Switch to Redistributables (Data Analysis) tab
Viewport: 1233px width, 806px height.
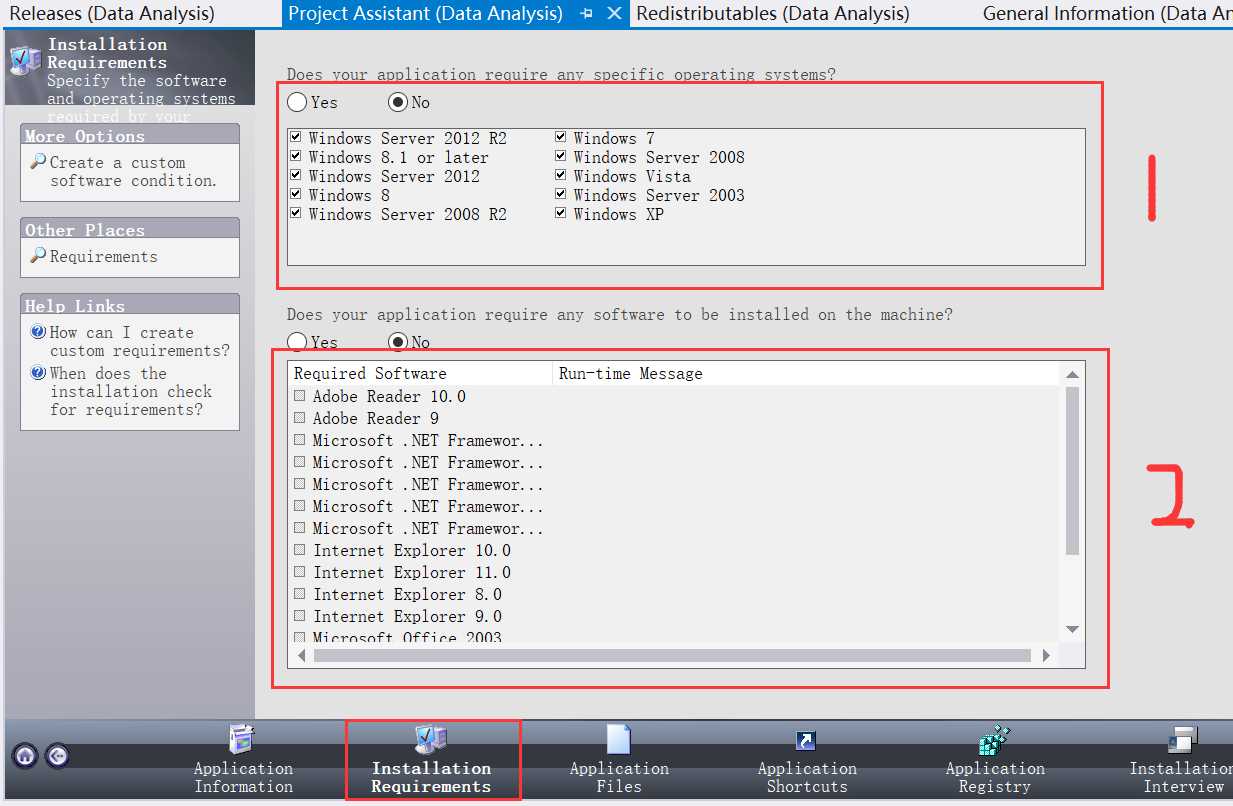pyautogui.click(x=773, y=13)
